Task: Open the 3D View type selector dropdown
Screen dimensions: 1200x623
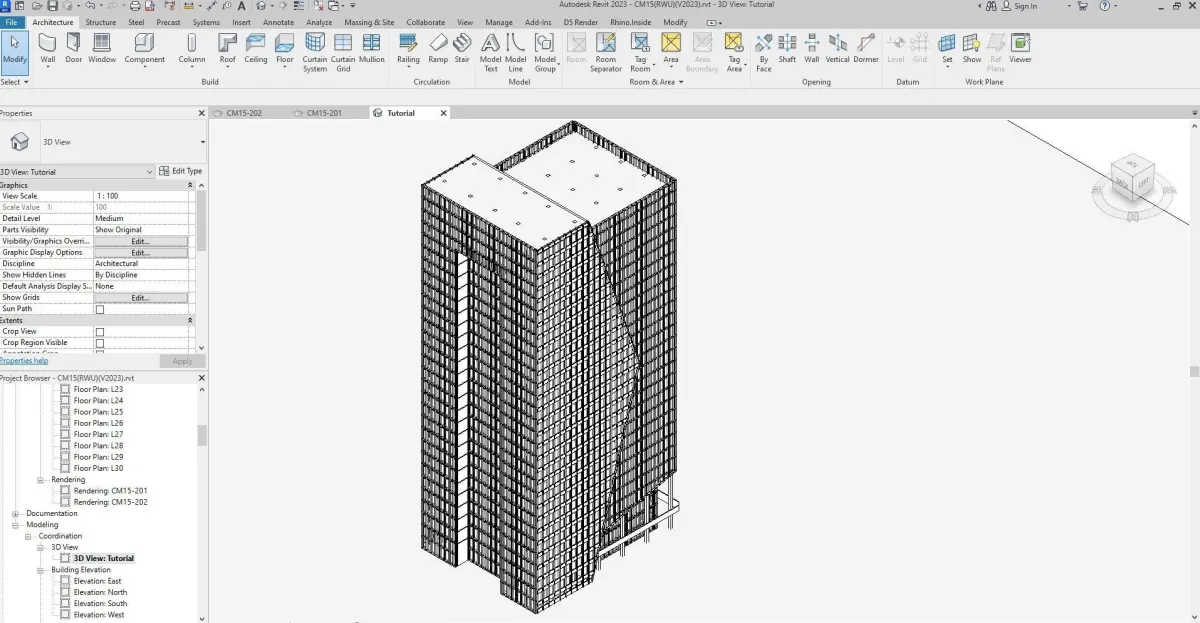Action: [x=202, y=142]
